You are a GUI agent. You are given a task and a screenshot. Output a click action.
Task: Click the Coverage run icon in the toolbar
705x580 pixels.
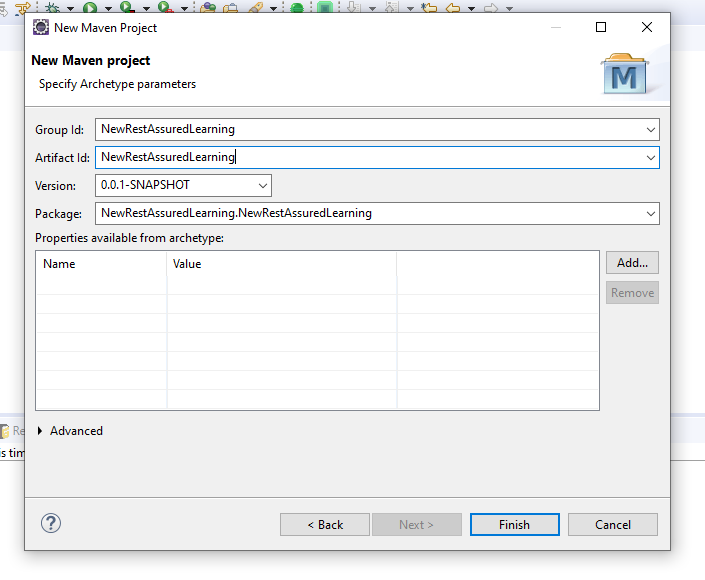(128, 7)
